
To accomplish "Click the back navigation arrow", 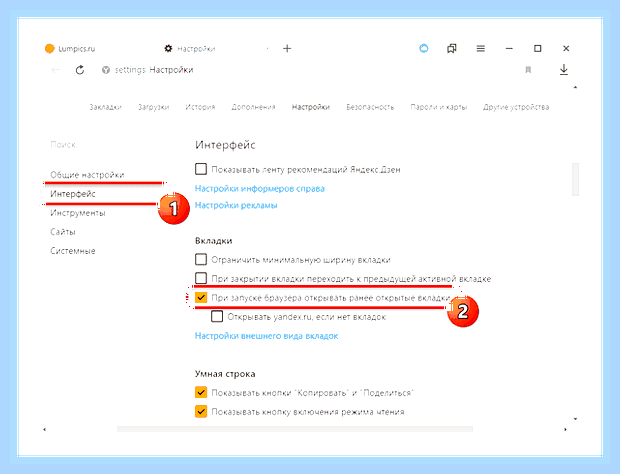I will (56, 70).
